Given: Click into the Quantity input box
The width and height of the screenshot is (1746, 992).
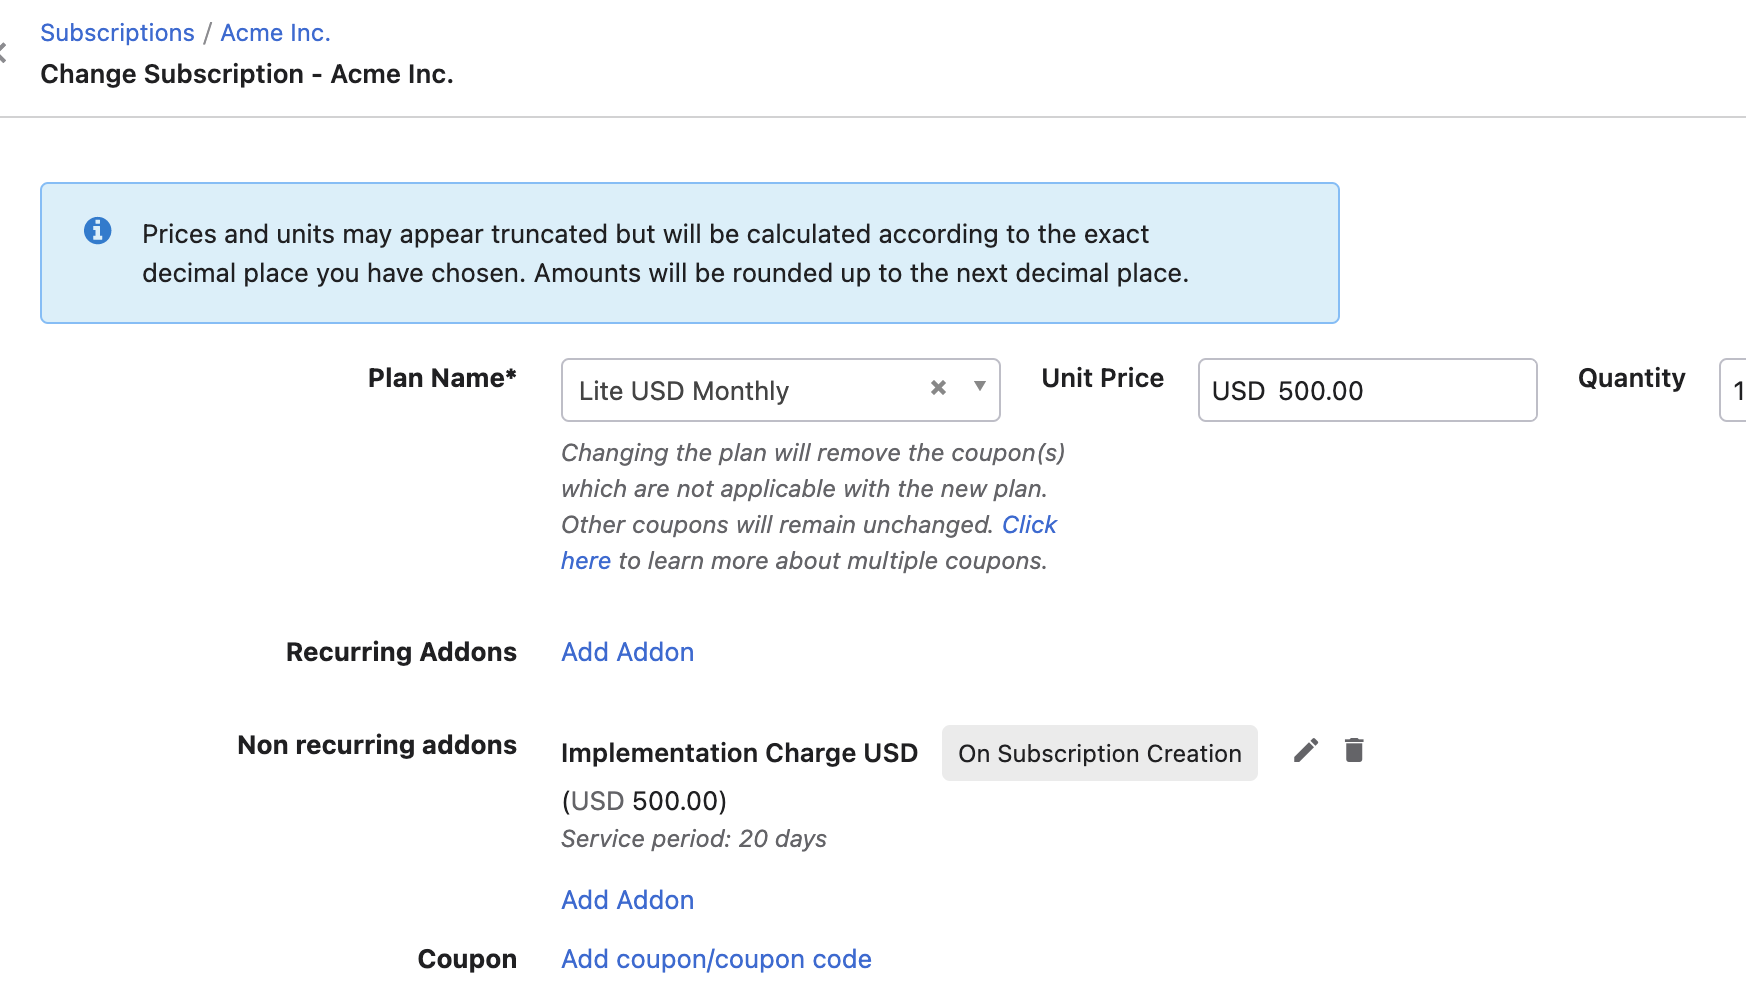Looking at the screenshot, I should [x=1734, y=391].
